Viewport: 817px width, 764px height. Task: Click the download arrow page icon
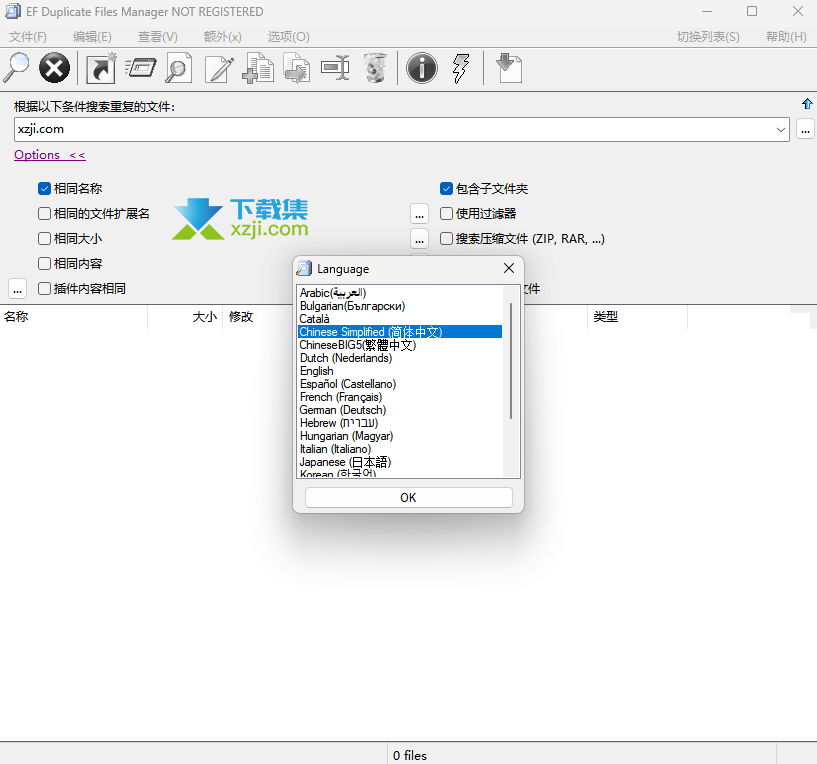[509, 68]
